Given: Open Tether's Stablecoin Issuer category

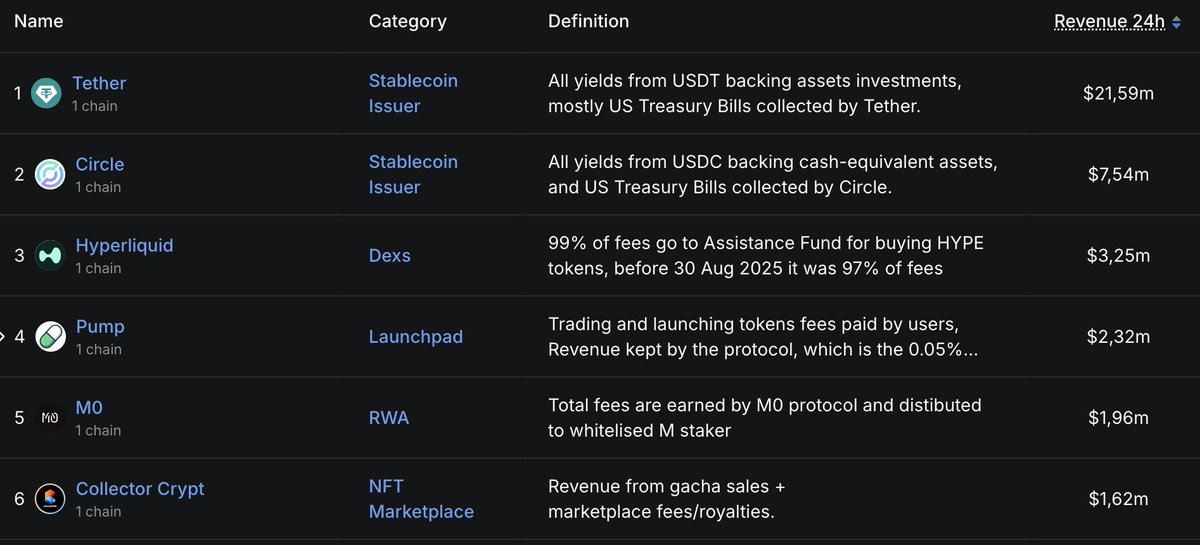Looking at the screenshot, I should click(x=413, y=93).
